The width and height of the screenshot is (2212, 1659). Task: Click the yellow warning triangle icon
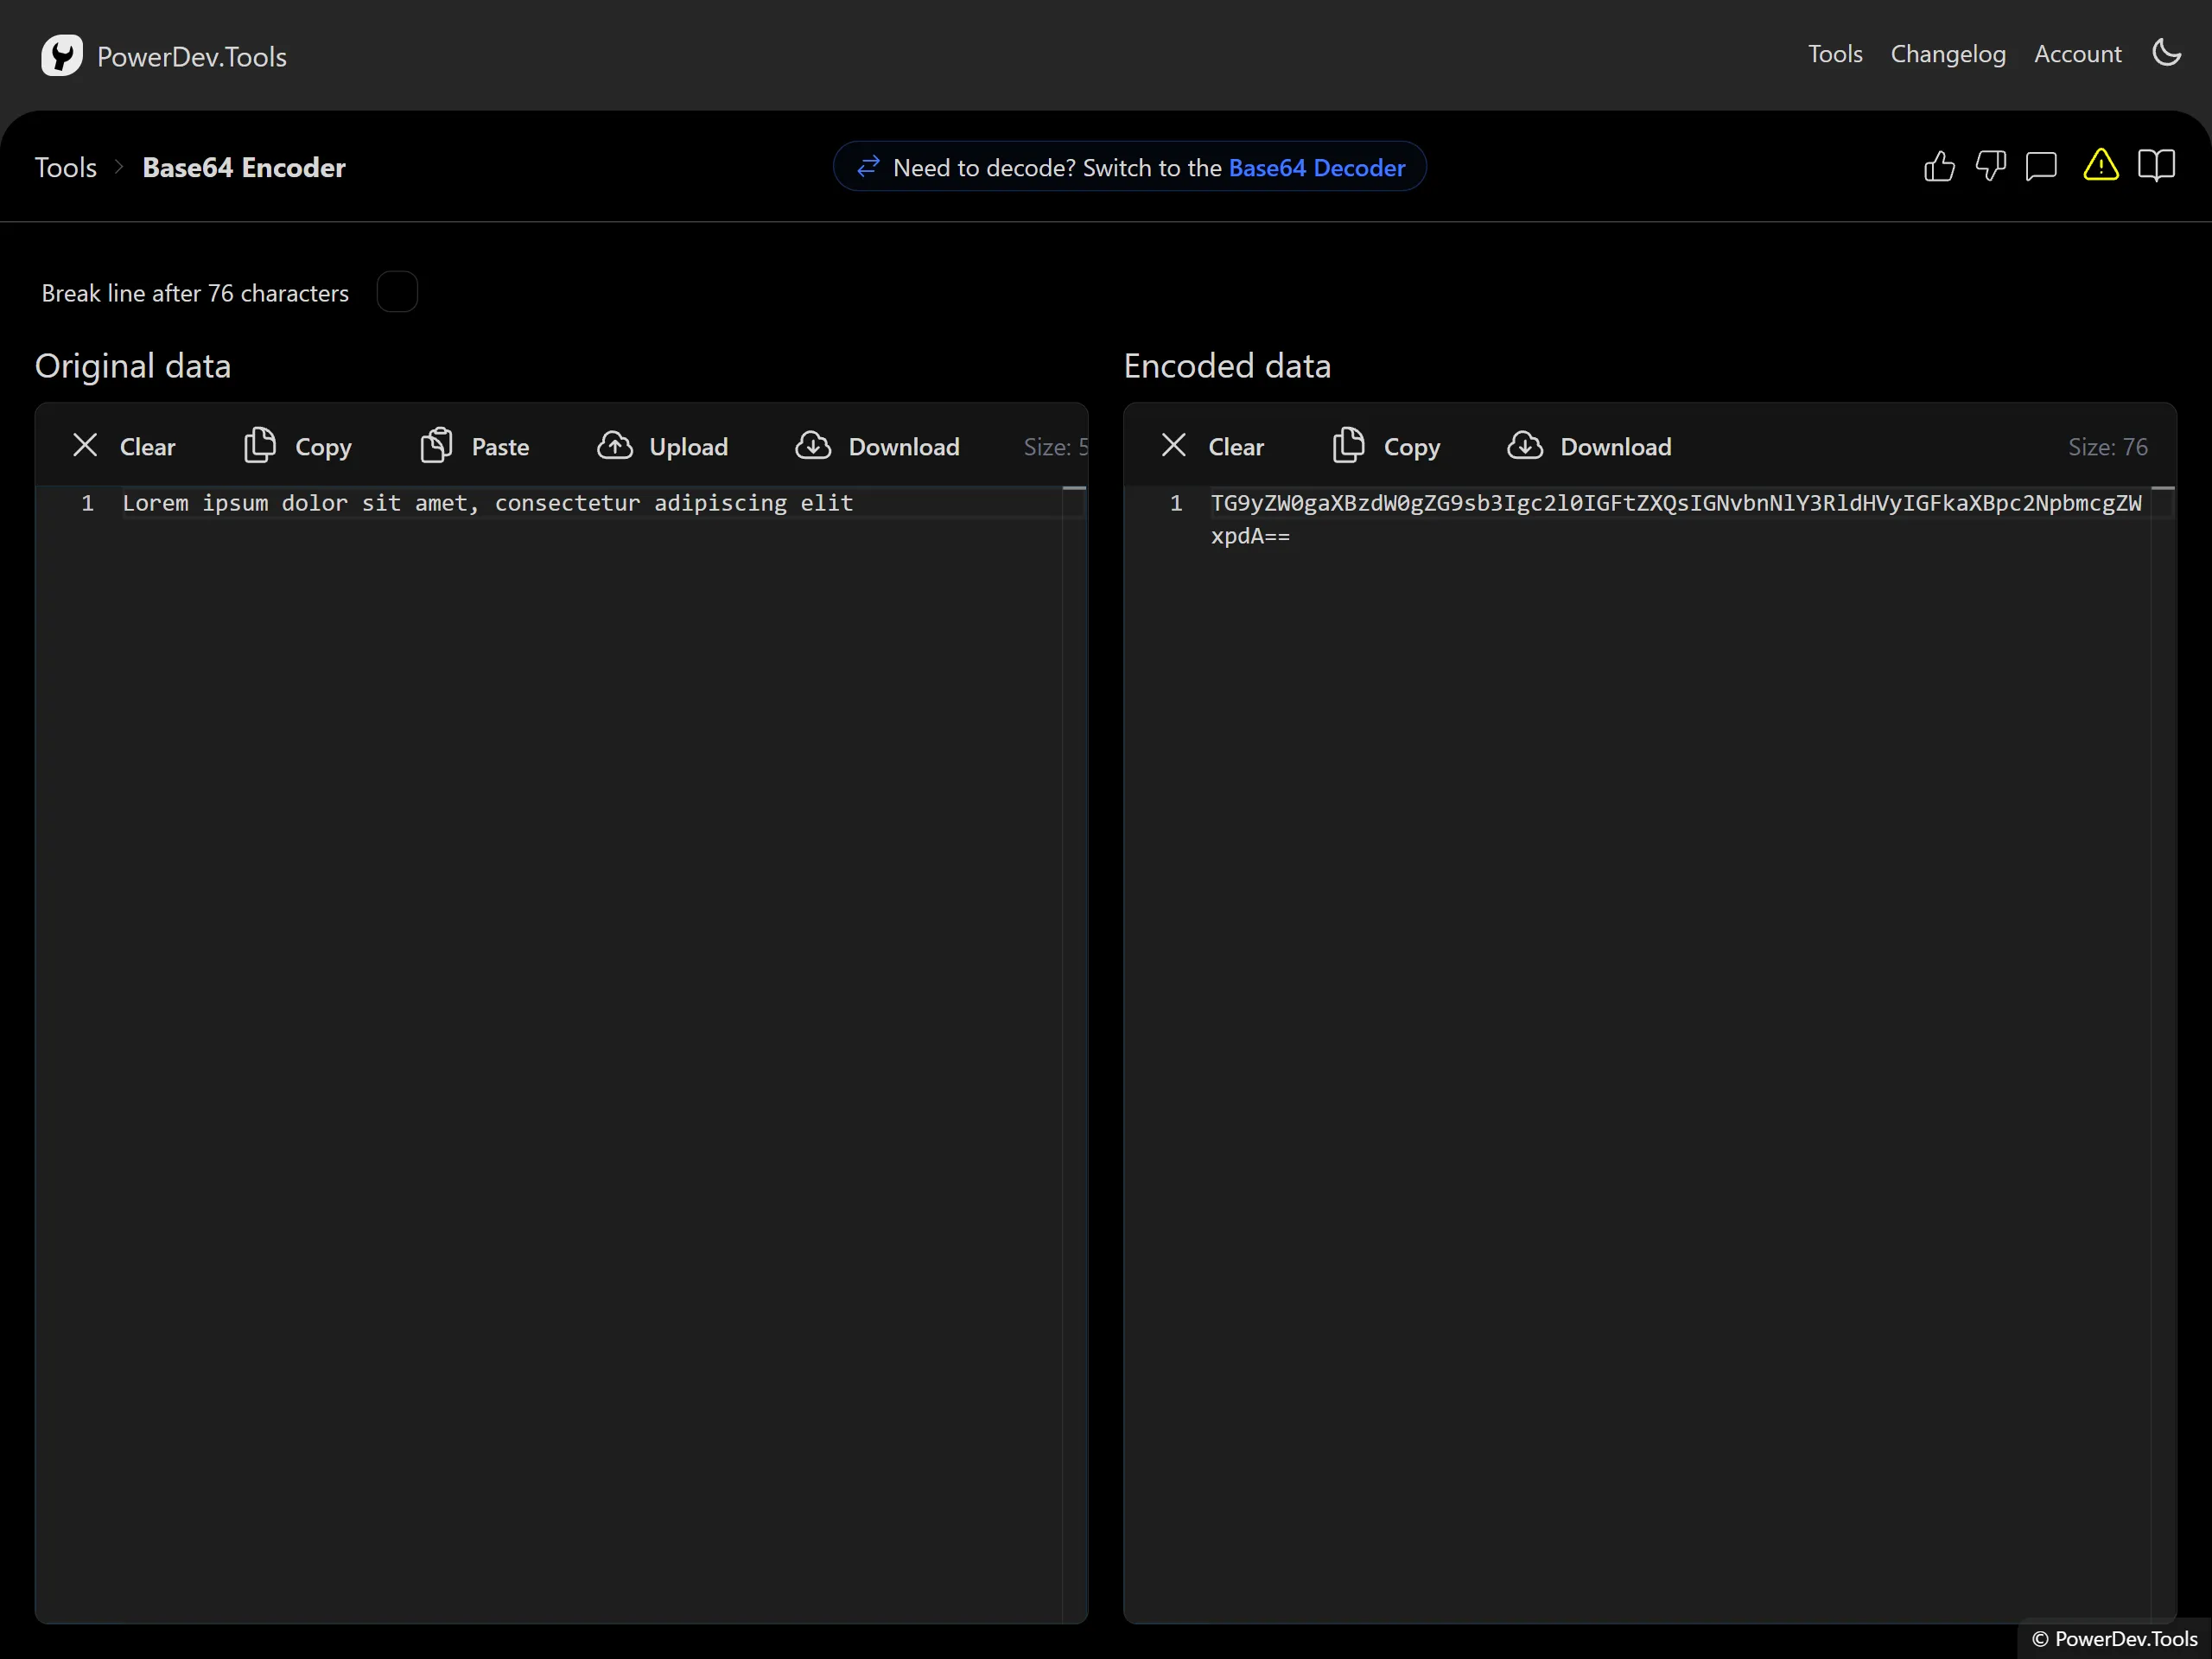point(2101,165)
